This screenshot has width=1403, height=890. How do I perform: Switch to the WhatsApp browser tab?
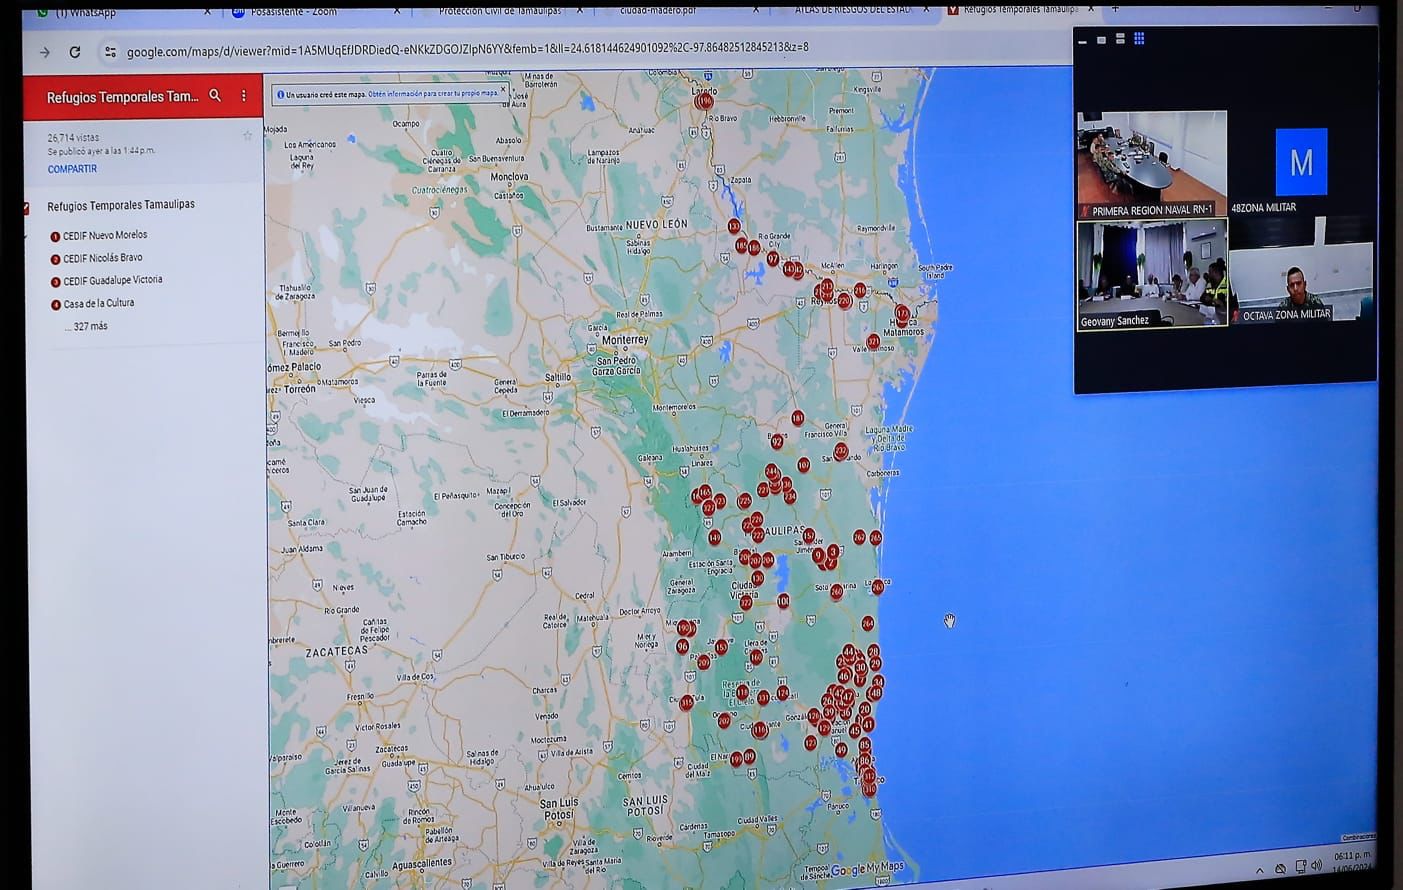(x=85, y=12)
